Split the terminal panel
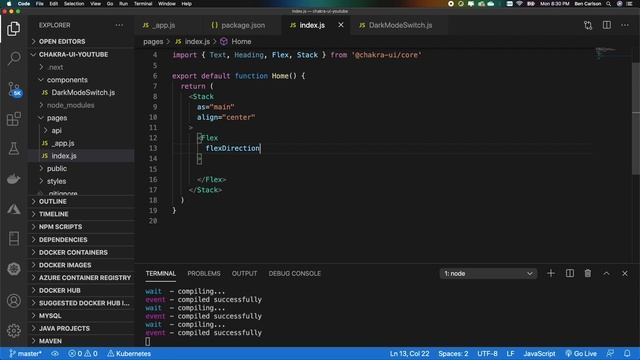640x360 pixels. [x=569, y=273]
